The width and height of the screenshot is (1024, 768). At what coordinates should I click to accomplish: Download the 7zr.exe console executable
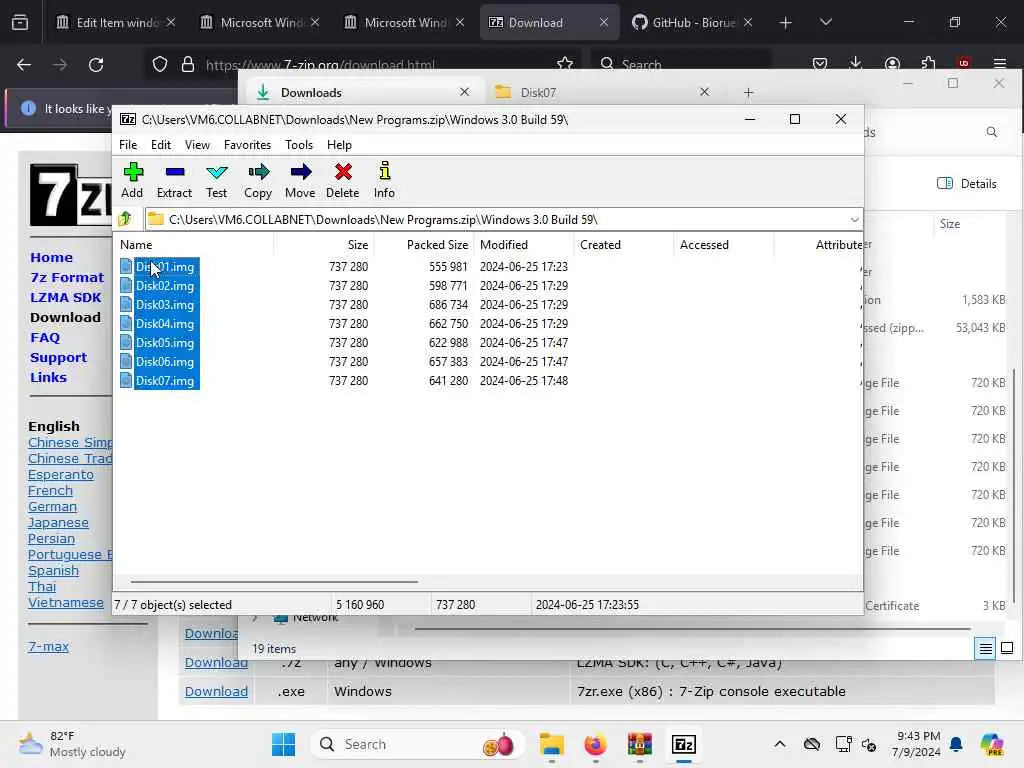point(216,691)
